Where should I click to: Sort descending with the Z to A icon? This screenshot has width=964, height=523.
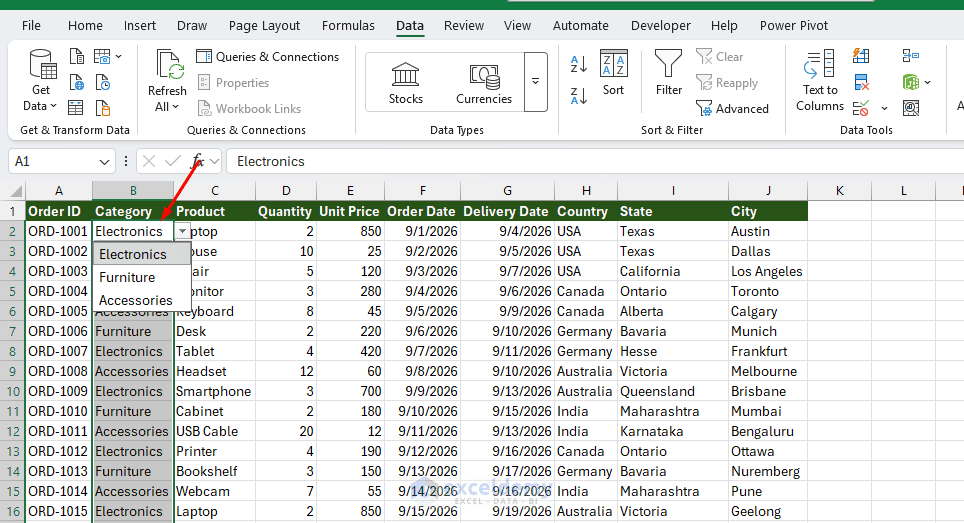579,96
